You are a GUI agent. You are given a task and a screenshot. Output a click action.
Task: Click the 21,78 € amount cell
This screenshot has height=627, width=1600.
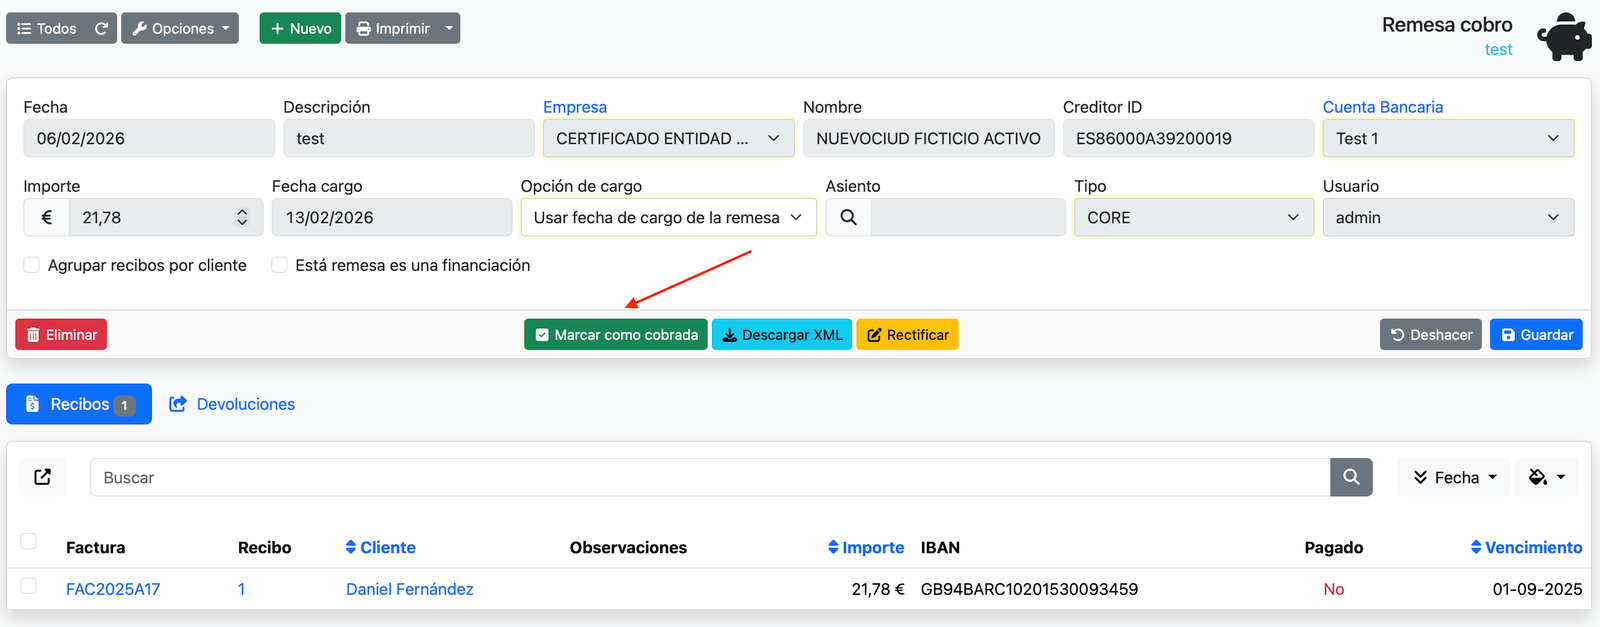[x=878, y=589]
